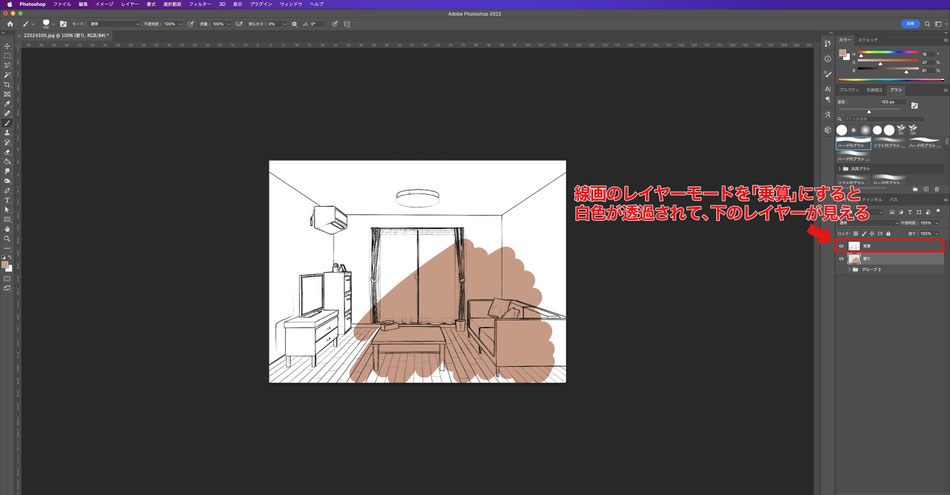Toggle layer filtering switch on Layers panel
The height and width of the screenshot is (495, 950).
[x=938, y=211]
